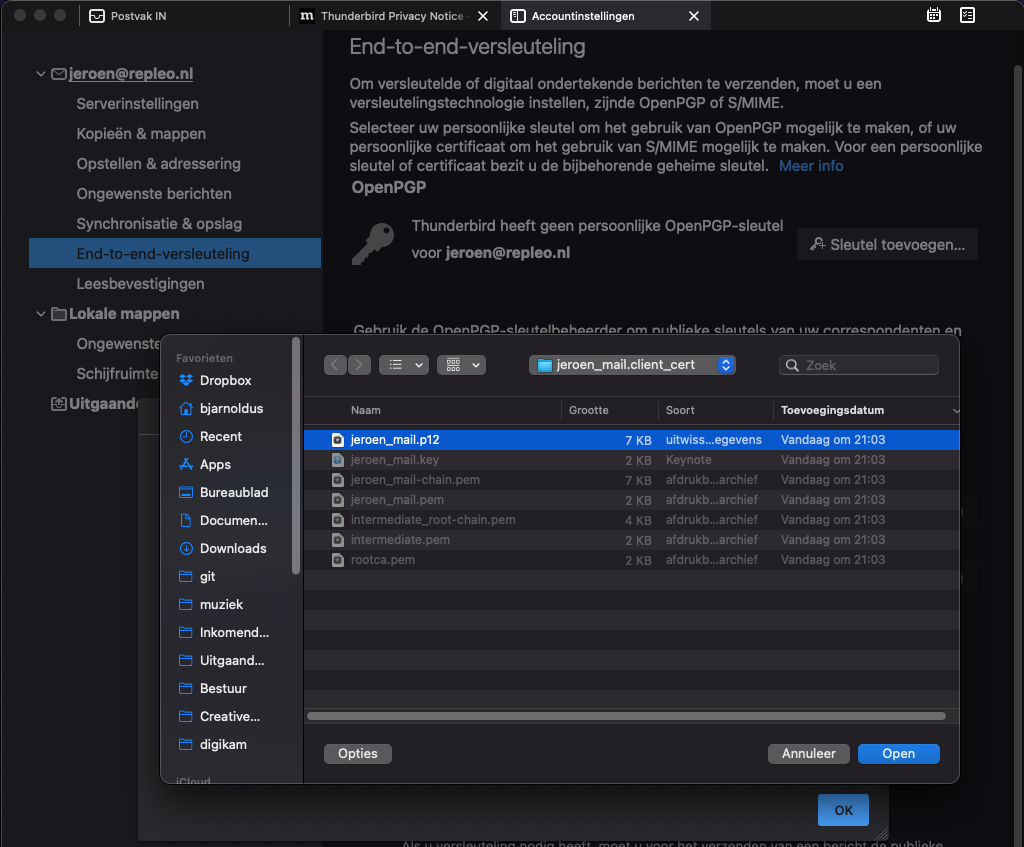Open Ongewenste berichten under jeroen@repleo.nl
This screenshot has width=1024, height=847.
click(x=154, y=194)
